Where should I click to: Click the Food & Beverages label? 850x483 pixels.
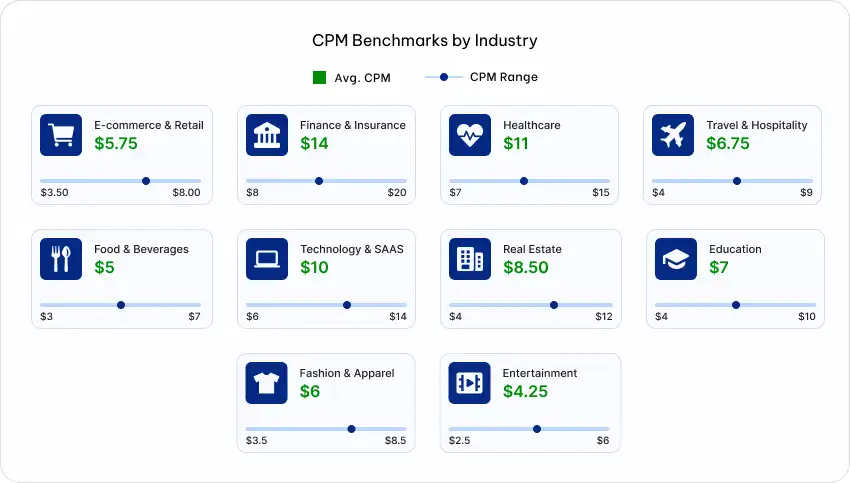click(x=141, y=249)
